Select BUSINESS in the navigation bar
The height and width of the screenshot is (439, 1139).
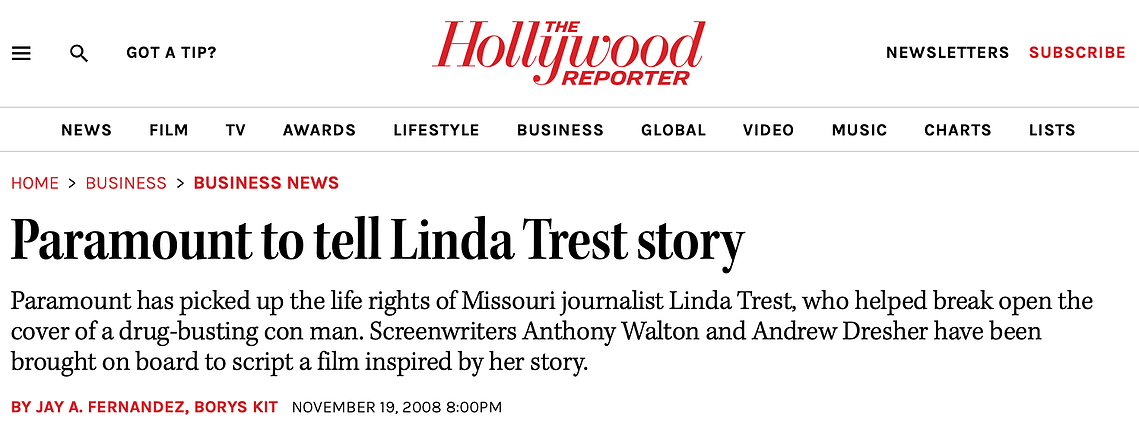coord(560,130)
